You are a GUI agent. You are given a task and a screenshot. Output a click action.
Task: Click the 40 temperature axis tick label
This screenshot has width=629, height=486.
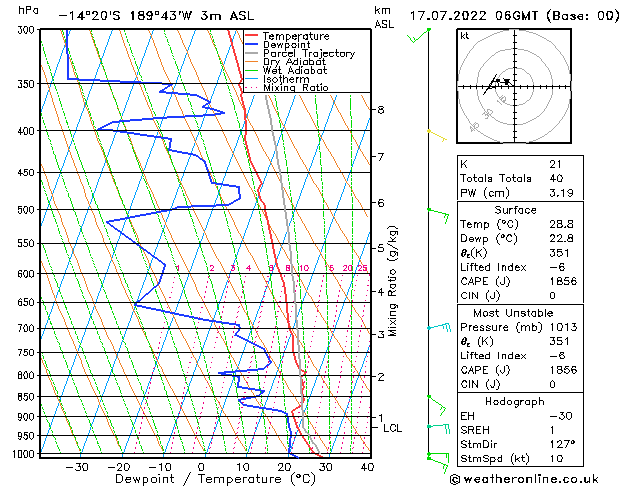point(367,467)
